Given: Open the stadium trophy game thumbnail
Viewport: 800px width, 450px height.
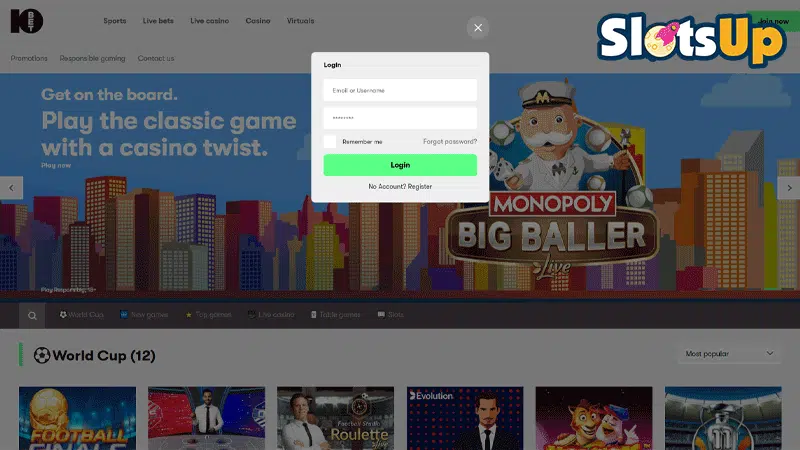Looking at the screenshot, I should [723, 418].
